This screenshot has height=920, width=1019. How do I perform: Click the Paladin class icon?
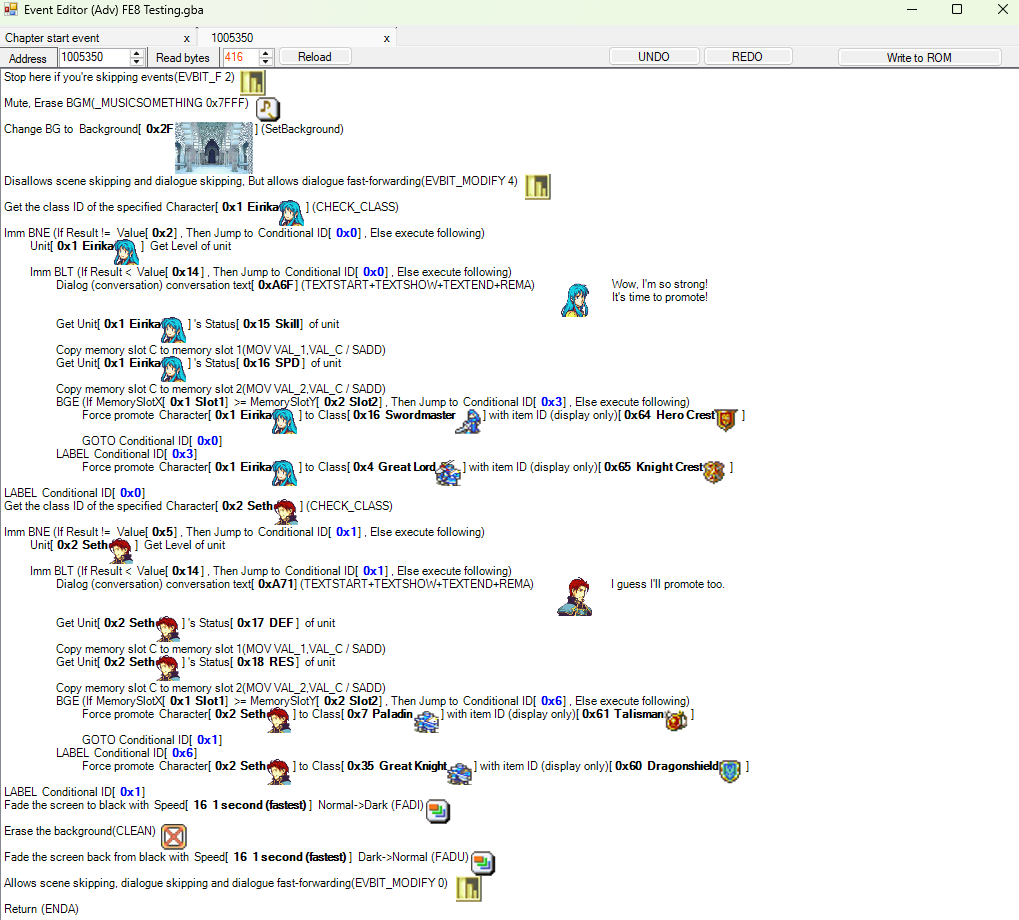[427, 719]
